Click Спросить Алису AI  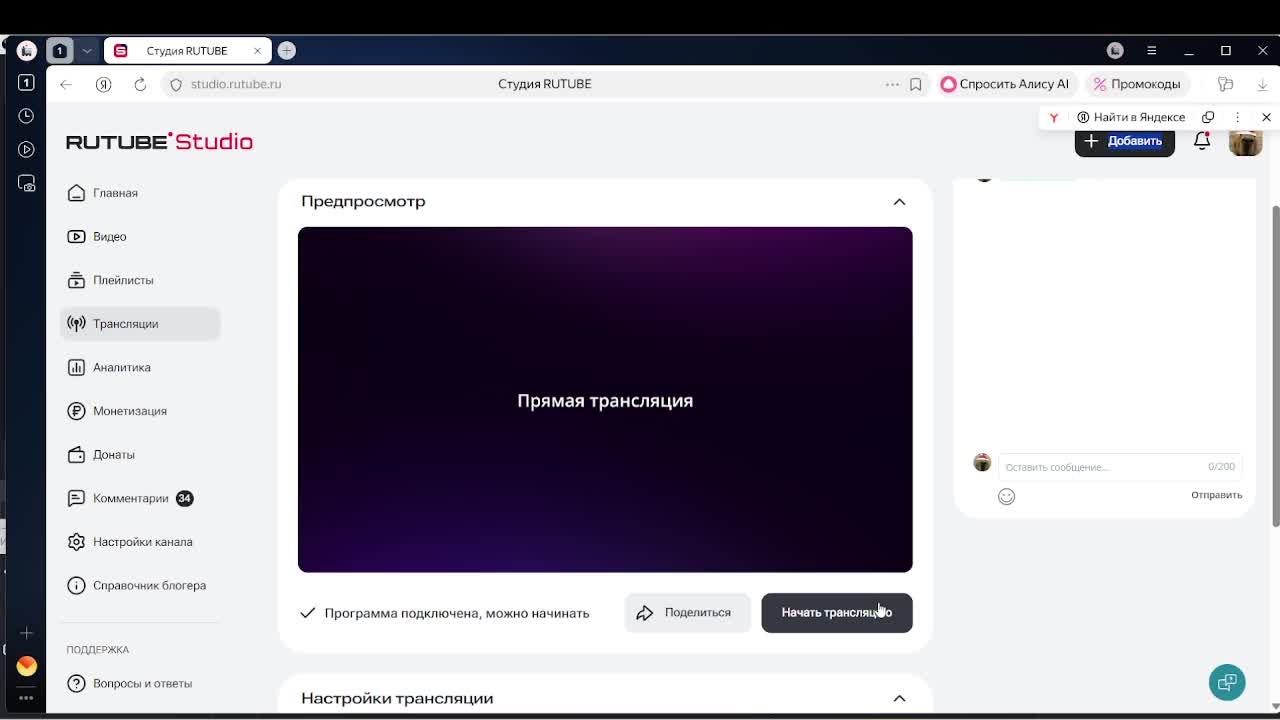[x=1006, y=84]
